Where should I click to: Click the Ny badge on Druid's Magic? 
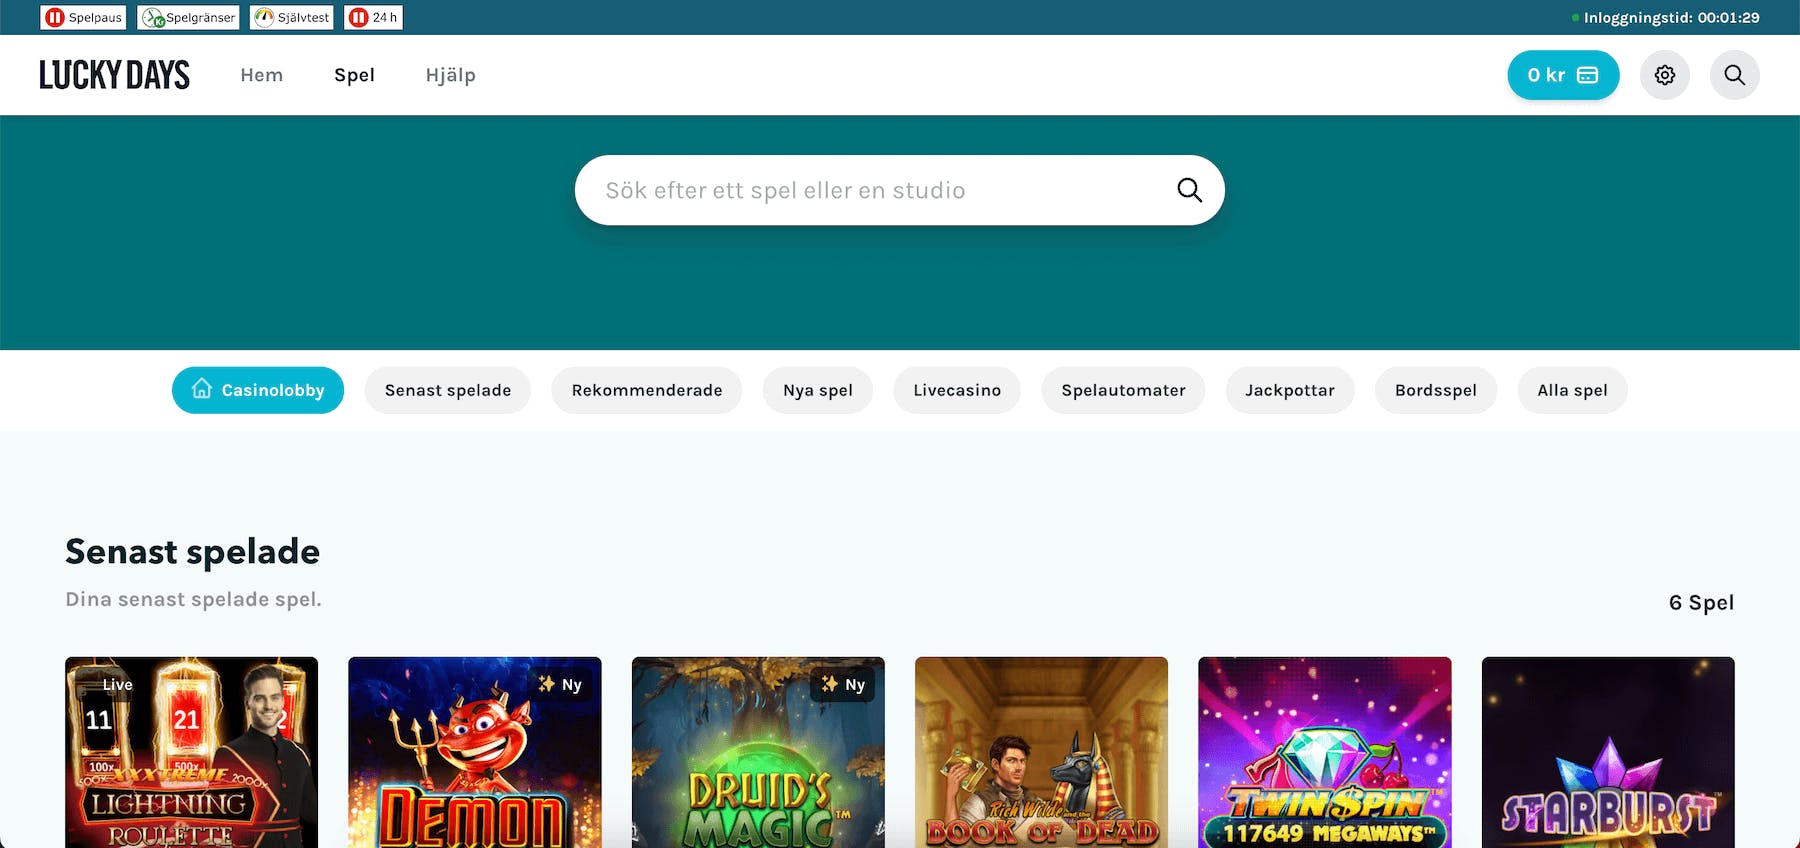pyautogui.click(x=843, y=684)
